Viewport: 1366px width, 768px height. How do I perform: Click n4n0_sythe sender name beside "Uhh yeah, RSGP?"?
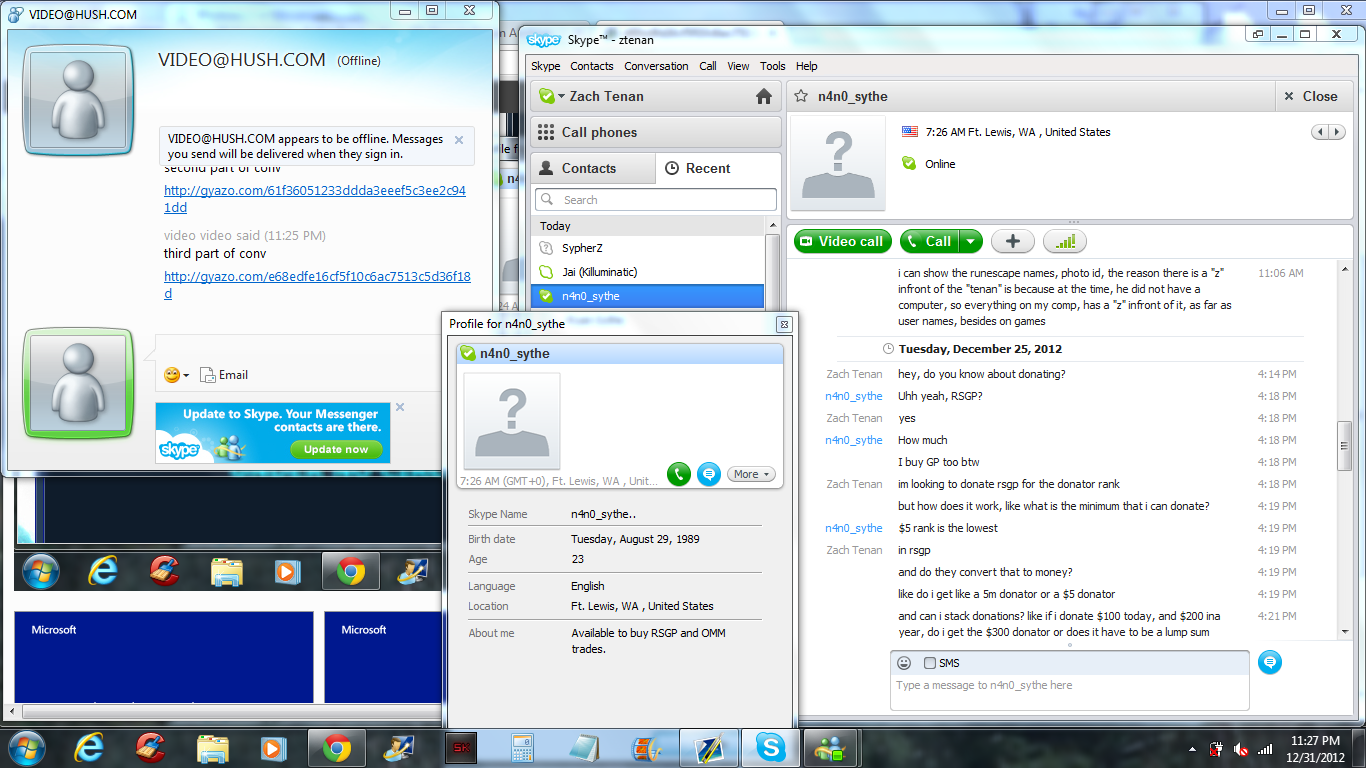(x=854, y=396)
